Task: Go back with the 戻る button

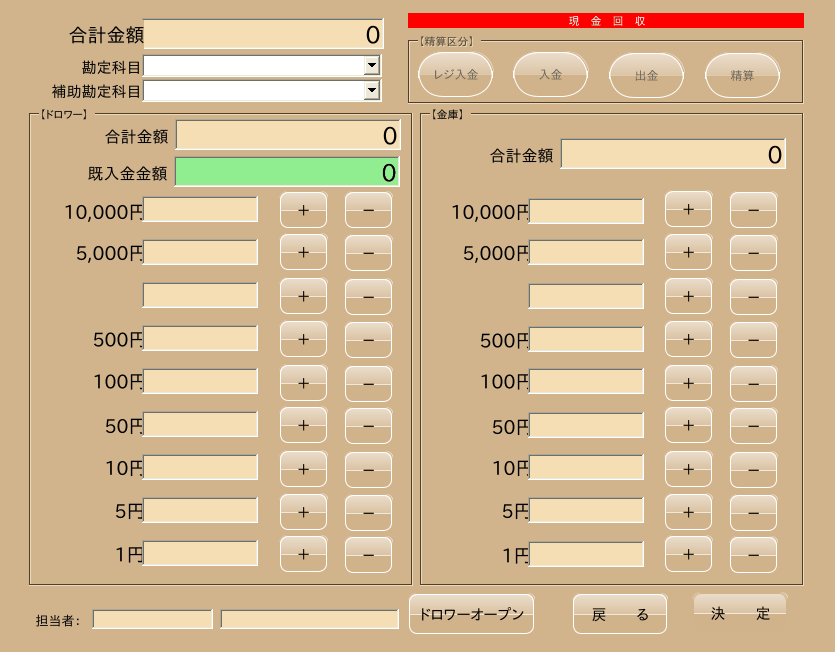Action: [x=620, y=614]
